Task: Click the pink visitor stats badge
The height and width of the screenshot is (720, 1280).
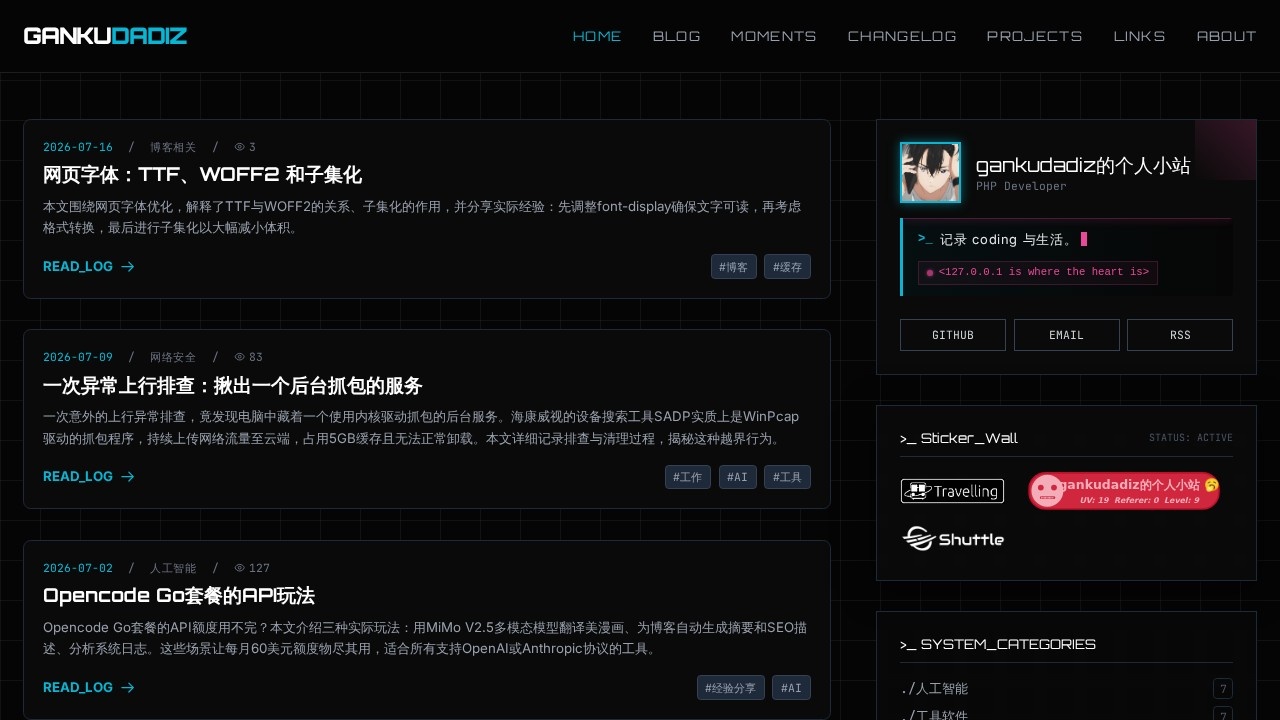Action: [1124, 491]
